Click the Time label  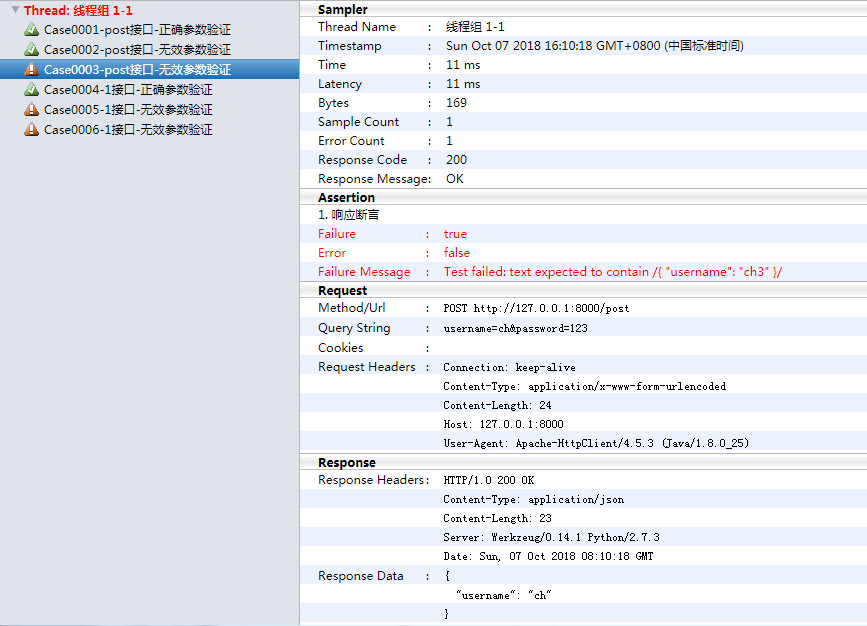click(332, 65)
